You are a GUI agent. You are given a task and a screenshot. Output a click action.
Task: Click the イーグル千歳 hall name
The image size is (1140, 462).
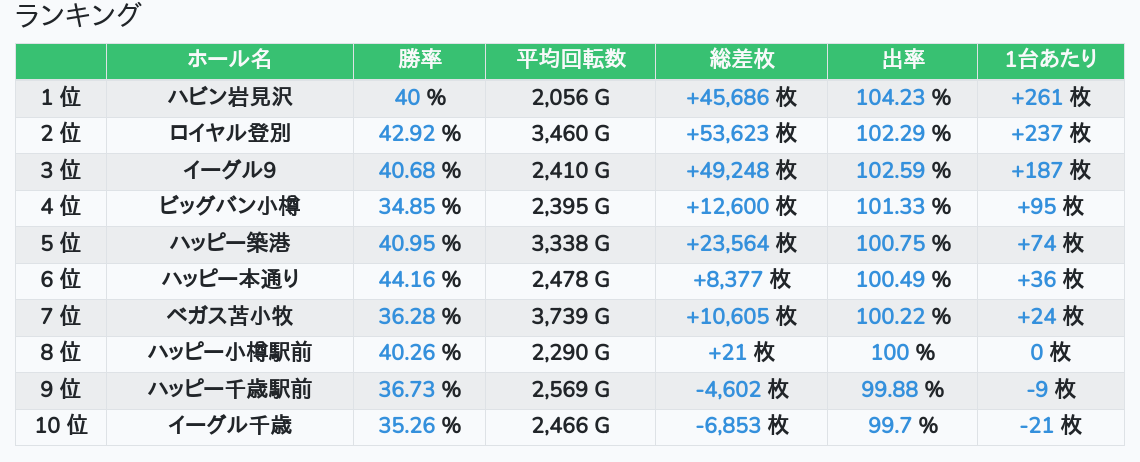tap(229, 426)
